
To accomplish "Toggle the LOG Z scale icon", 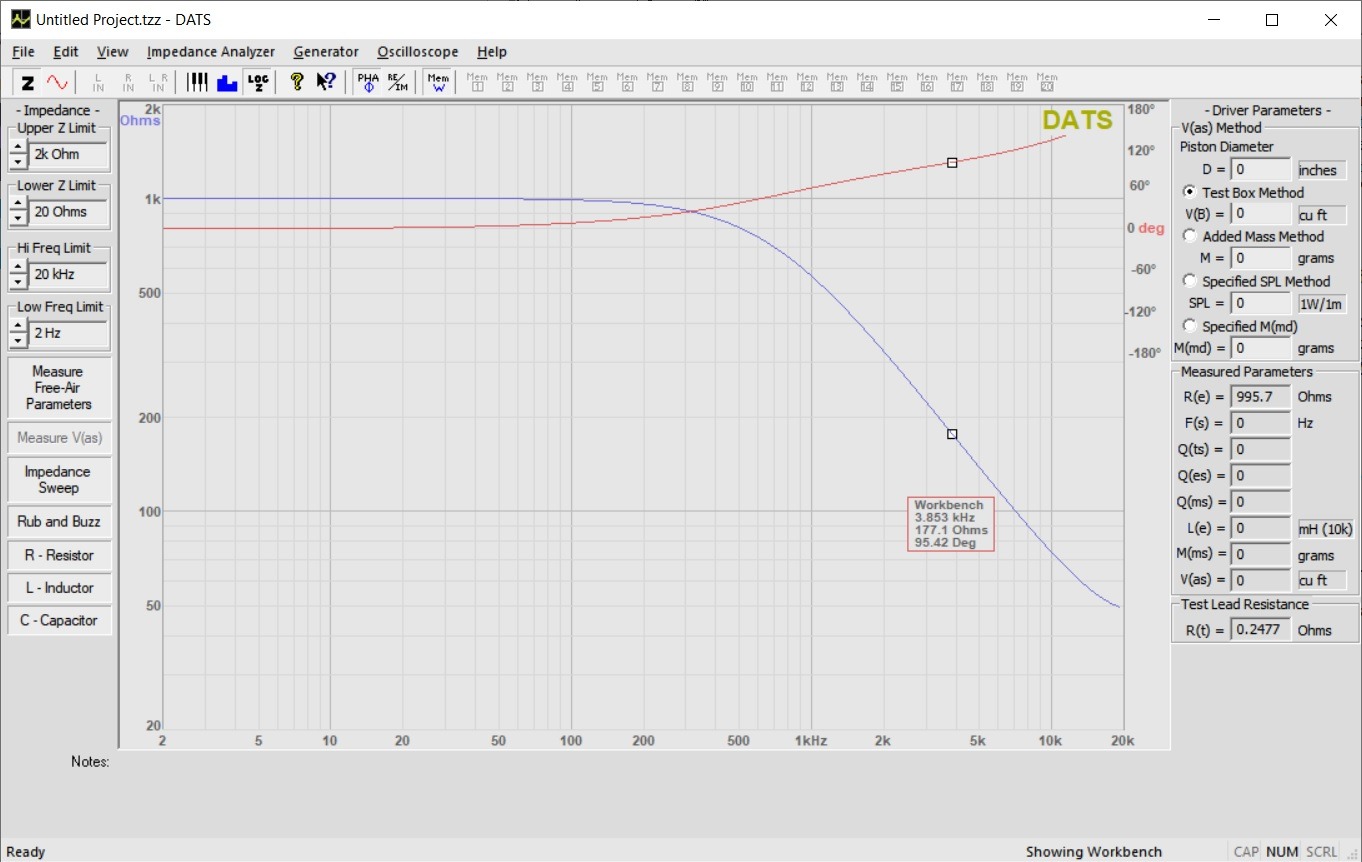I will pyautogui.click(x=258, y=82).
